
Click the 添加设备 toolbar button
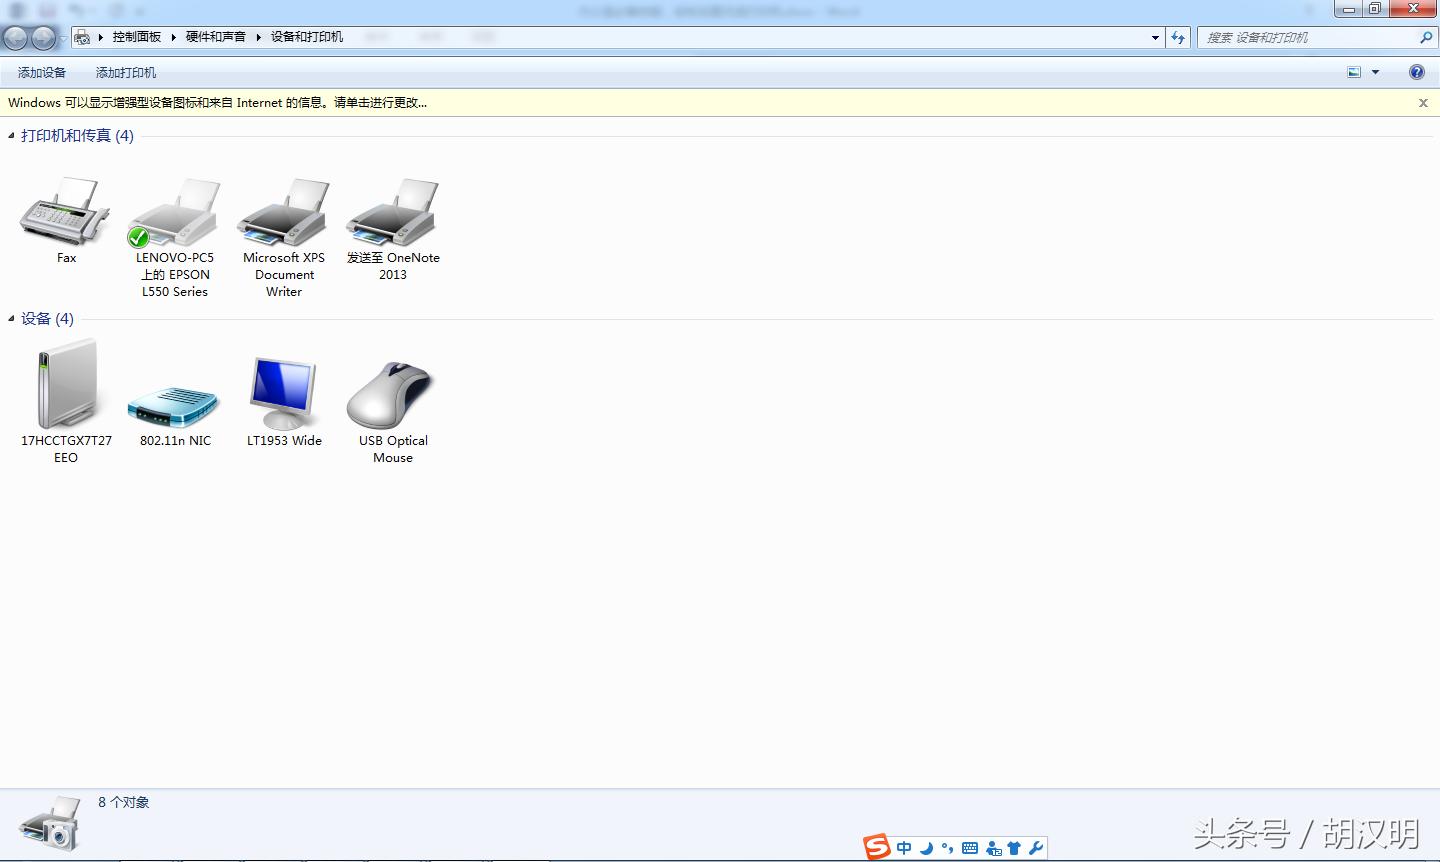(x=42, y=73)
